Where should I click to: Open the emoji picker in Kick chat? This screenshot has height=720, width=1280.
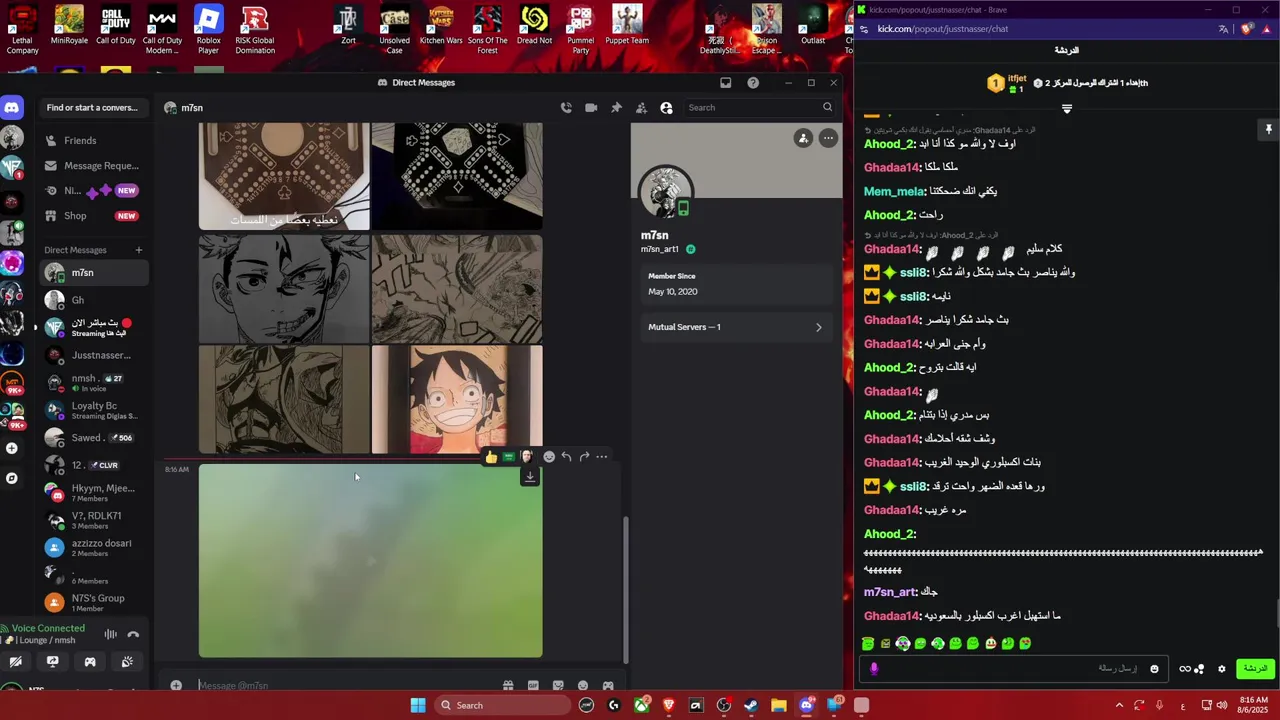(x=1154, y=669)
